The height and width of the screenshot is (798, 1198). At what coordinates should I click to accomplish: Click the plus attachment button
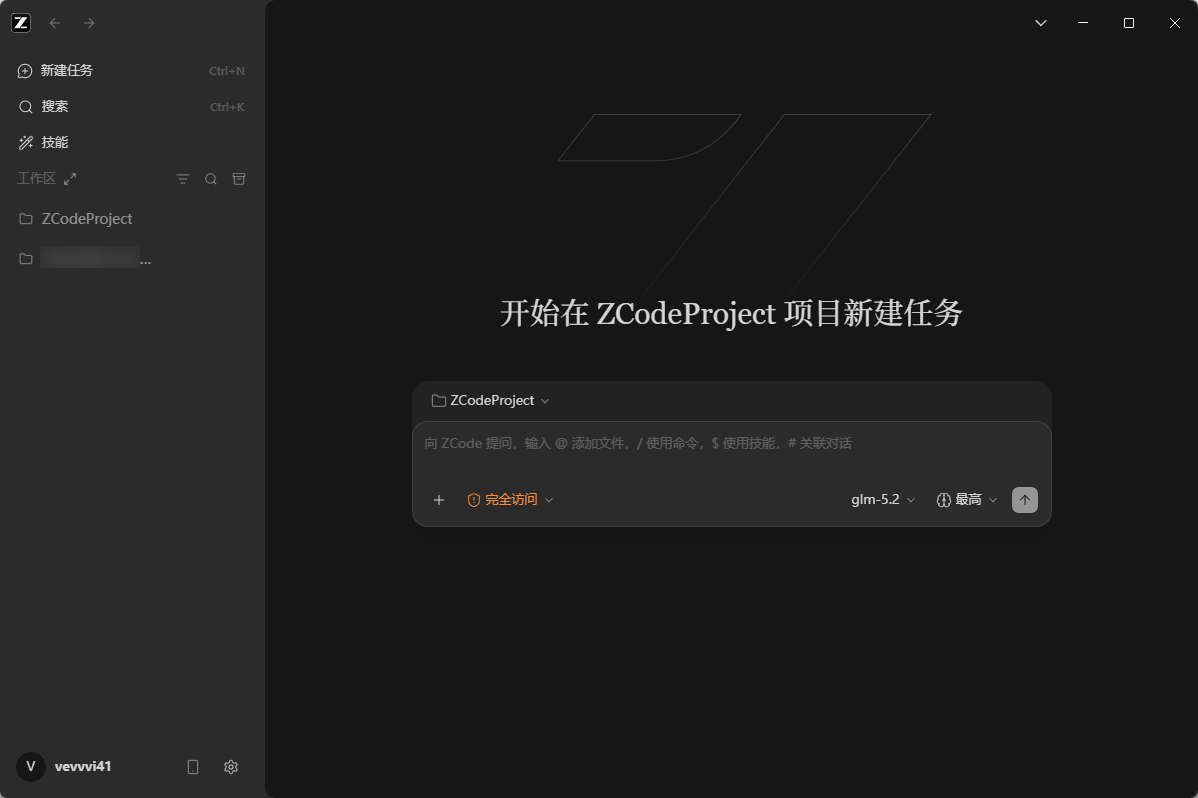439,500
